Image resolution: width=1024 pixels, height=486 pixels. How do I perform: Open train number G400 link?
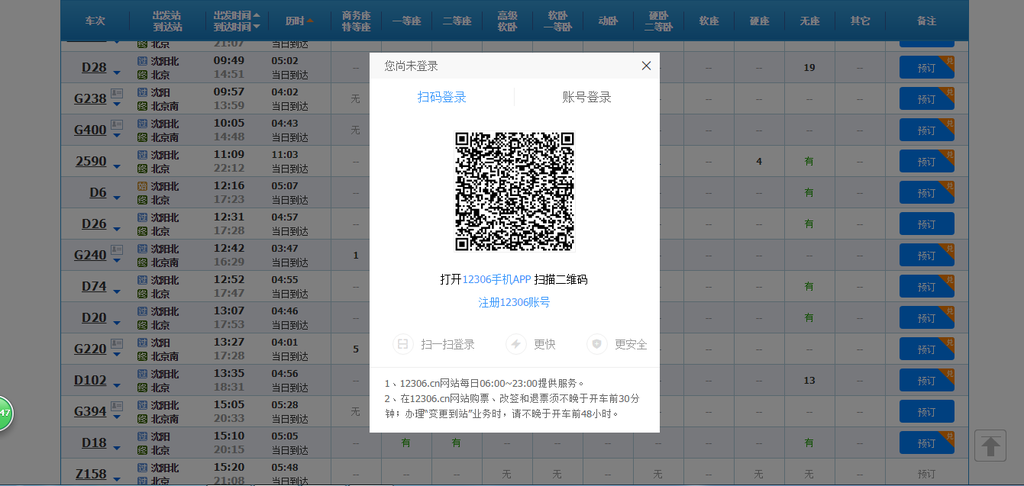90,130
